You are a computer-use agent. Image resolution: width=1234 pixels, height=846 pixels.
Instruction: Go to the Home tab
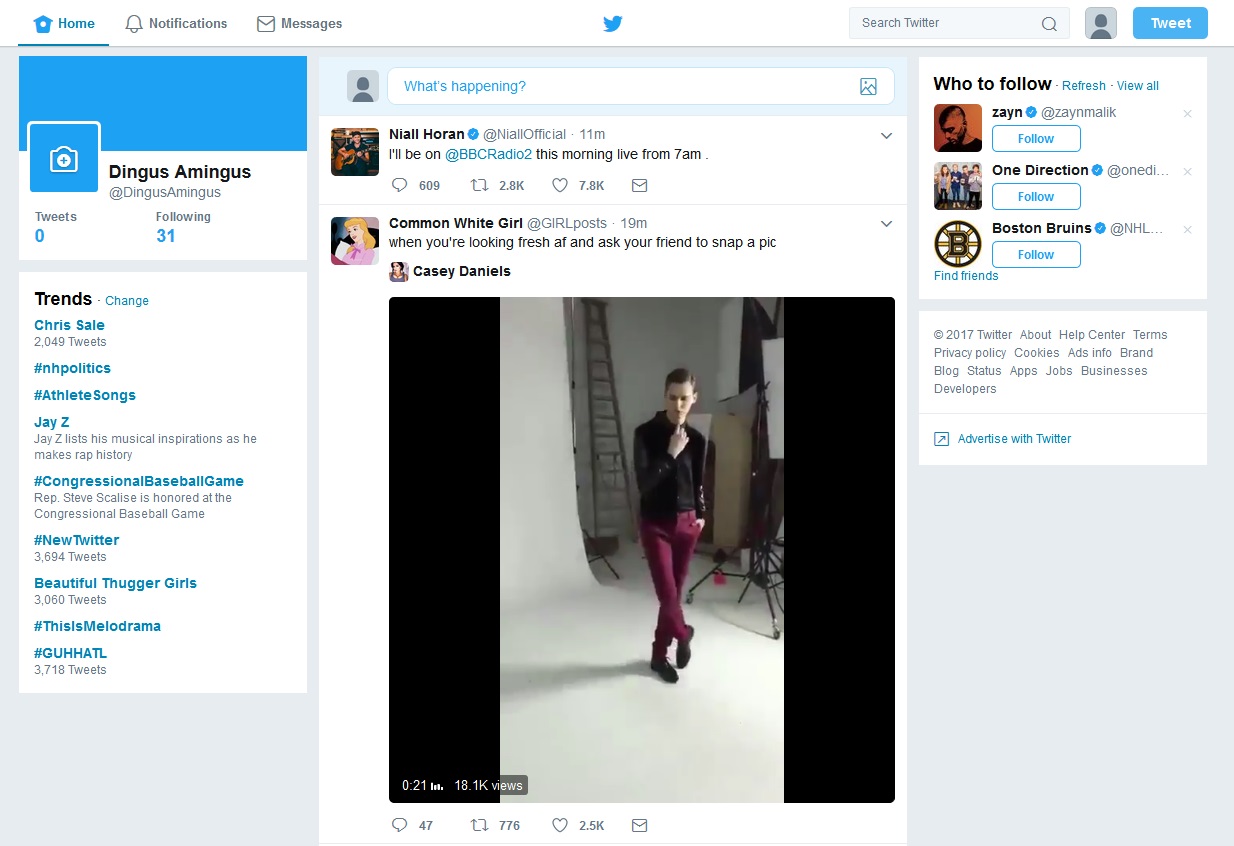(x=65, y=23)
